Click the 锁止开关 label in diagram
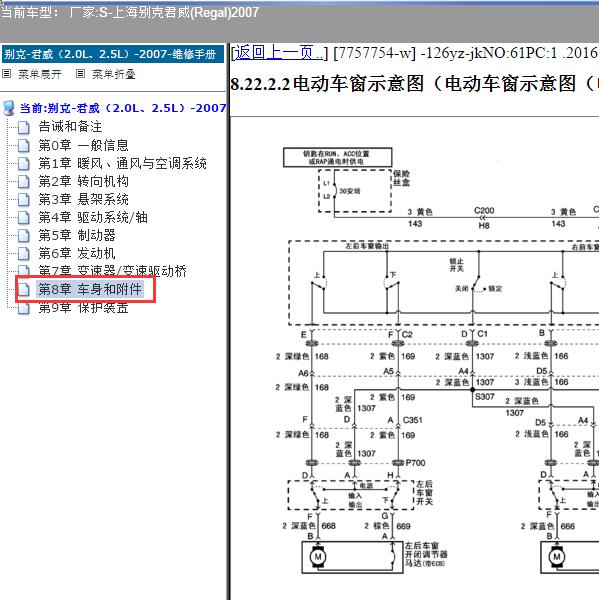This screenshot has height=600, width=599. tap(456, 265)
